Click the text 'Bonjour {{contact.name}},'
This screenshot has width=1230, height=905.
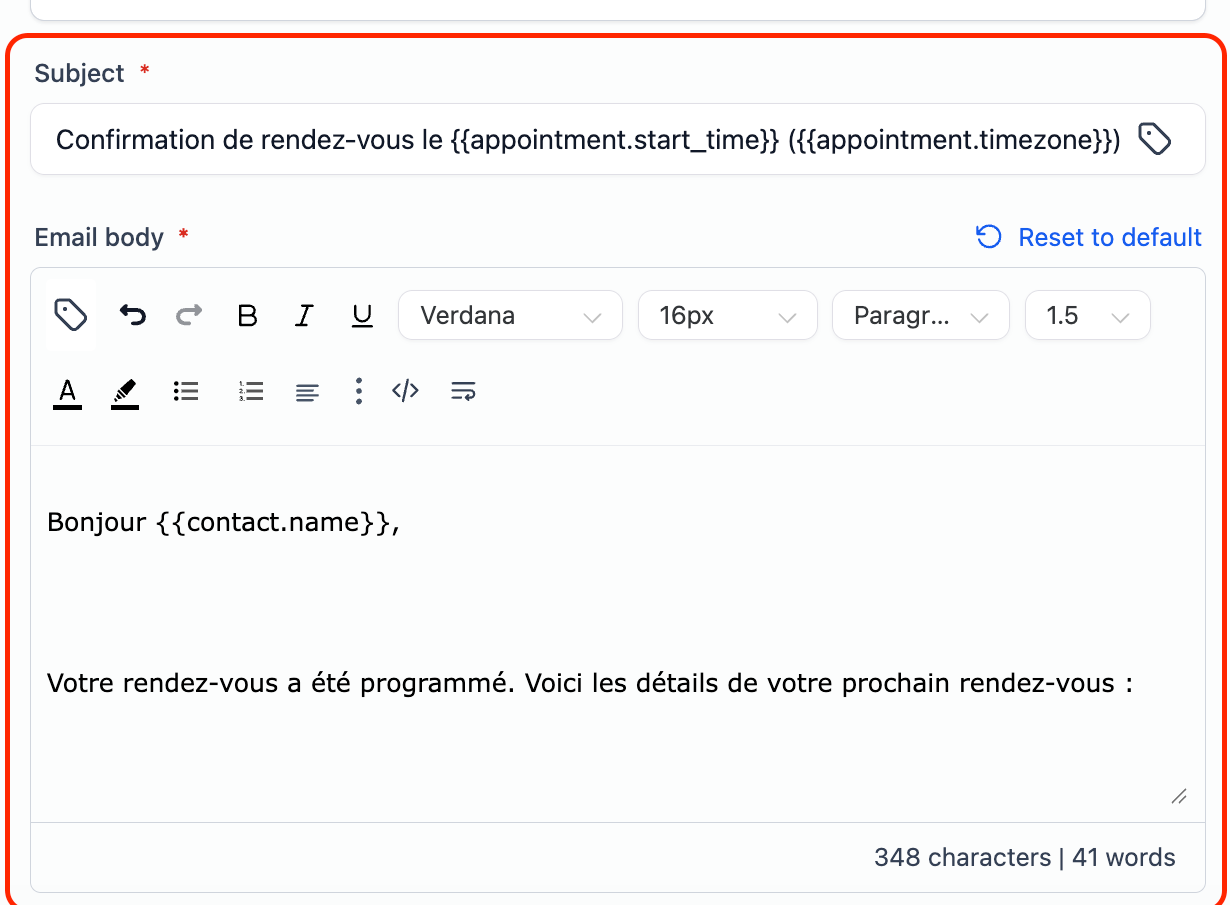[224, 522]
